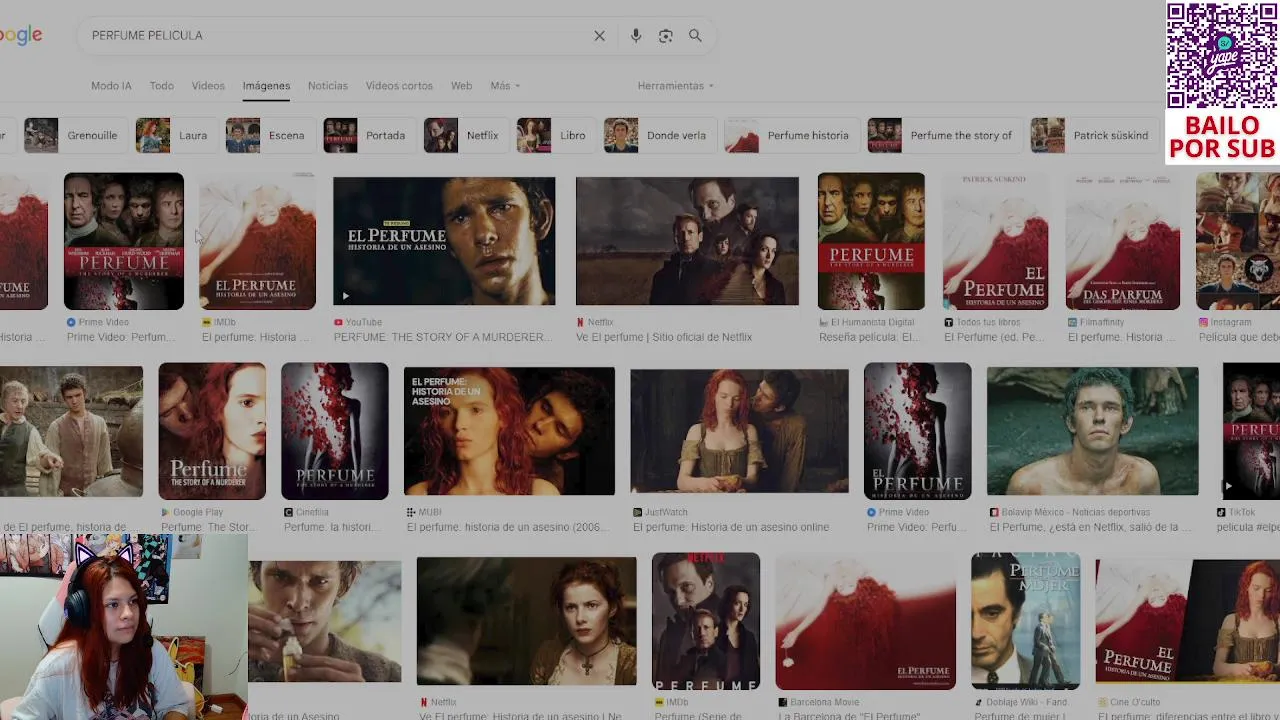Click the IMDb source icon under 'El perfume: Historia'
Screen dimensions: 1280x720
tap(206, 322)
